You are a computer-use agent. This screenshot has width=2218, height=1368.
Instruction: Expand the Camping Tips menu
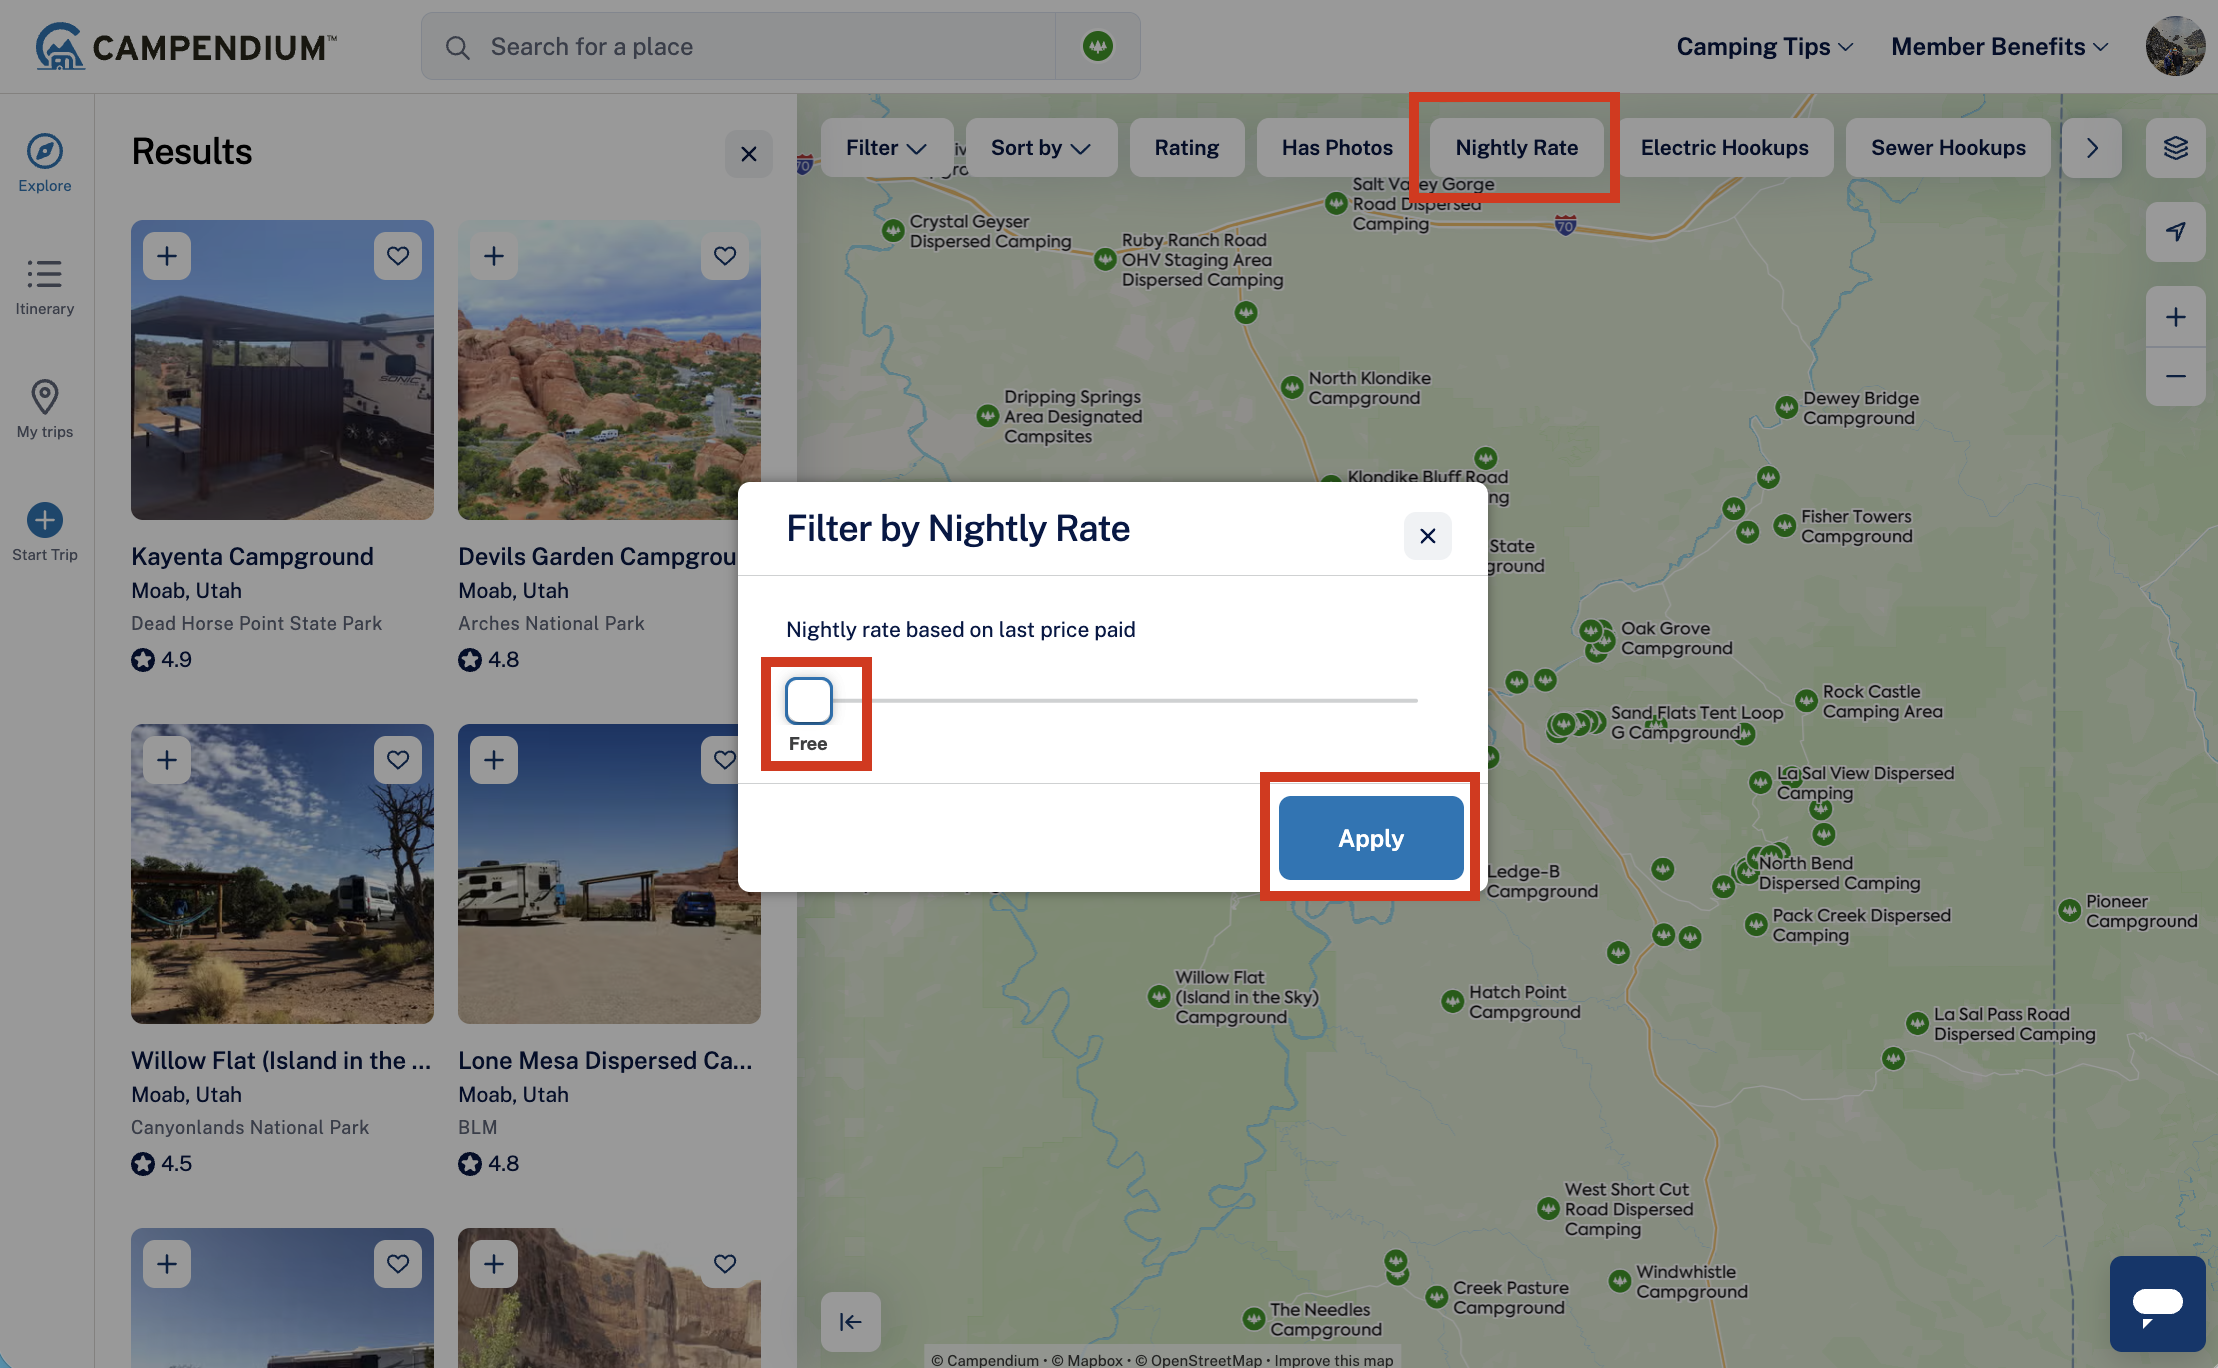1765,47
